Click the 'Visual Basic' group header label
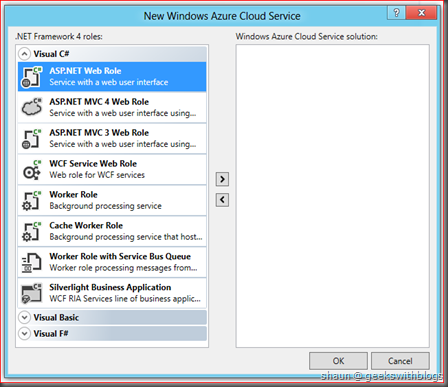This screenshot has width=448, height=387. pos(56,318)
